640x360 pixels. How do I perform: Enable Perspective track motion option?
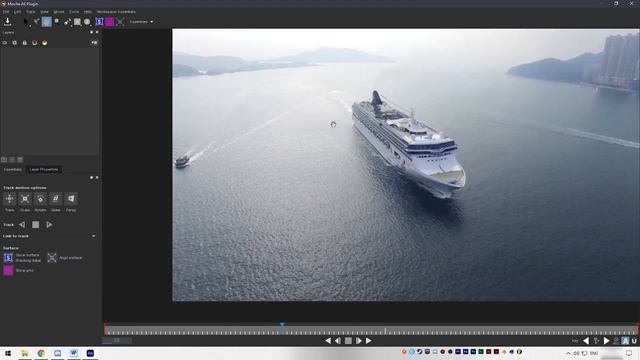[x=71, y=199]
